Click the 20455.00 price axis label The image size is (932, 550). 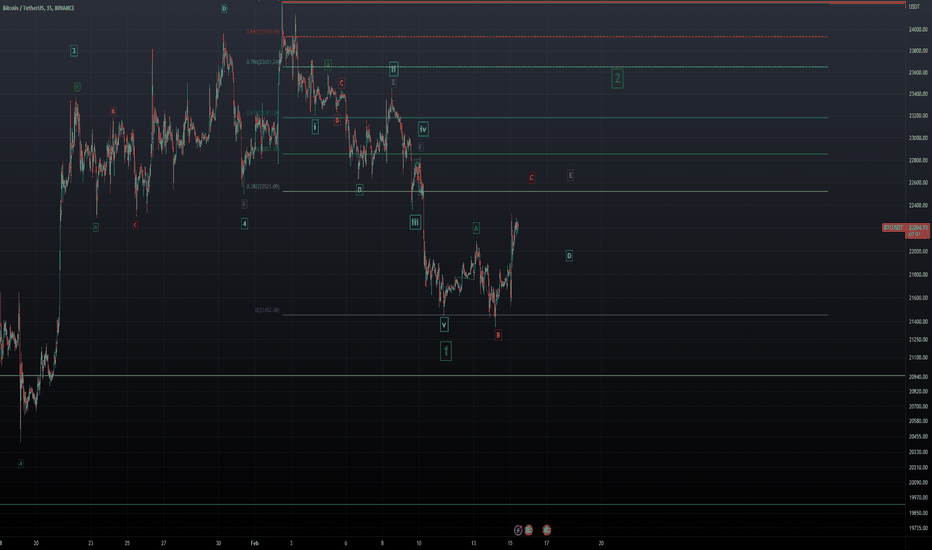pos(918,436)
